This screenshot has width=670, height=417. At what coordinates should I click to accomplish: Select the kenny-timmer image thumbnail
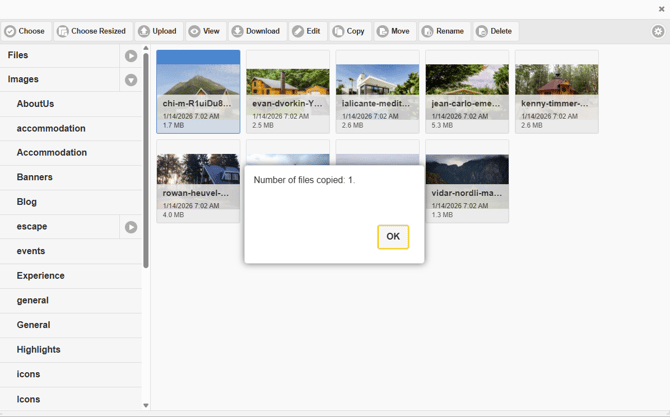[x=557, y=92]
